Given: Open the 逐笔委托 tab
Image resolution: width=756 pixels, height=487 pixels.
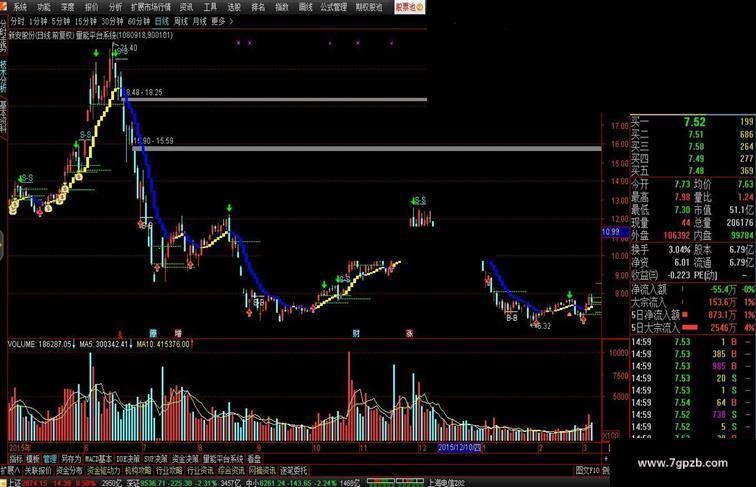Looking at the screenshot, I should [293, 471].
